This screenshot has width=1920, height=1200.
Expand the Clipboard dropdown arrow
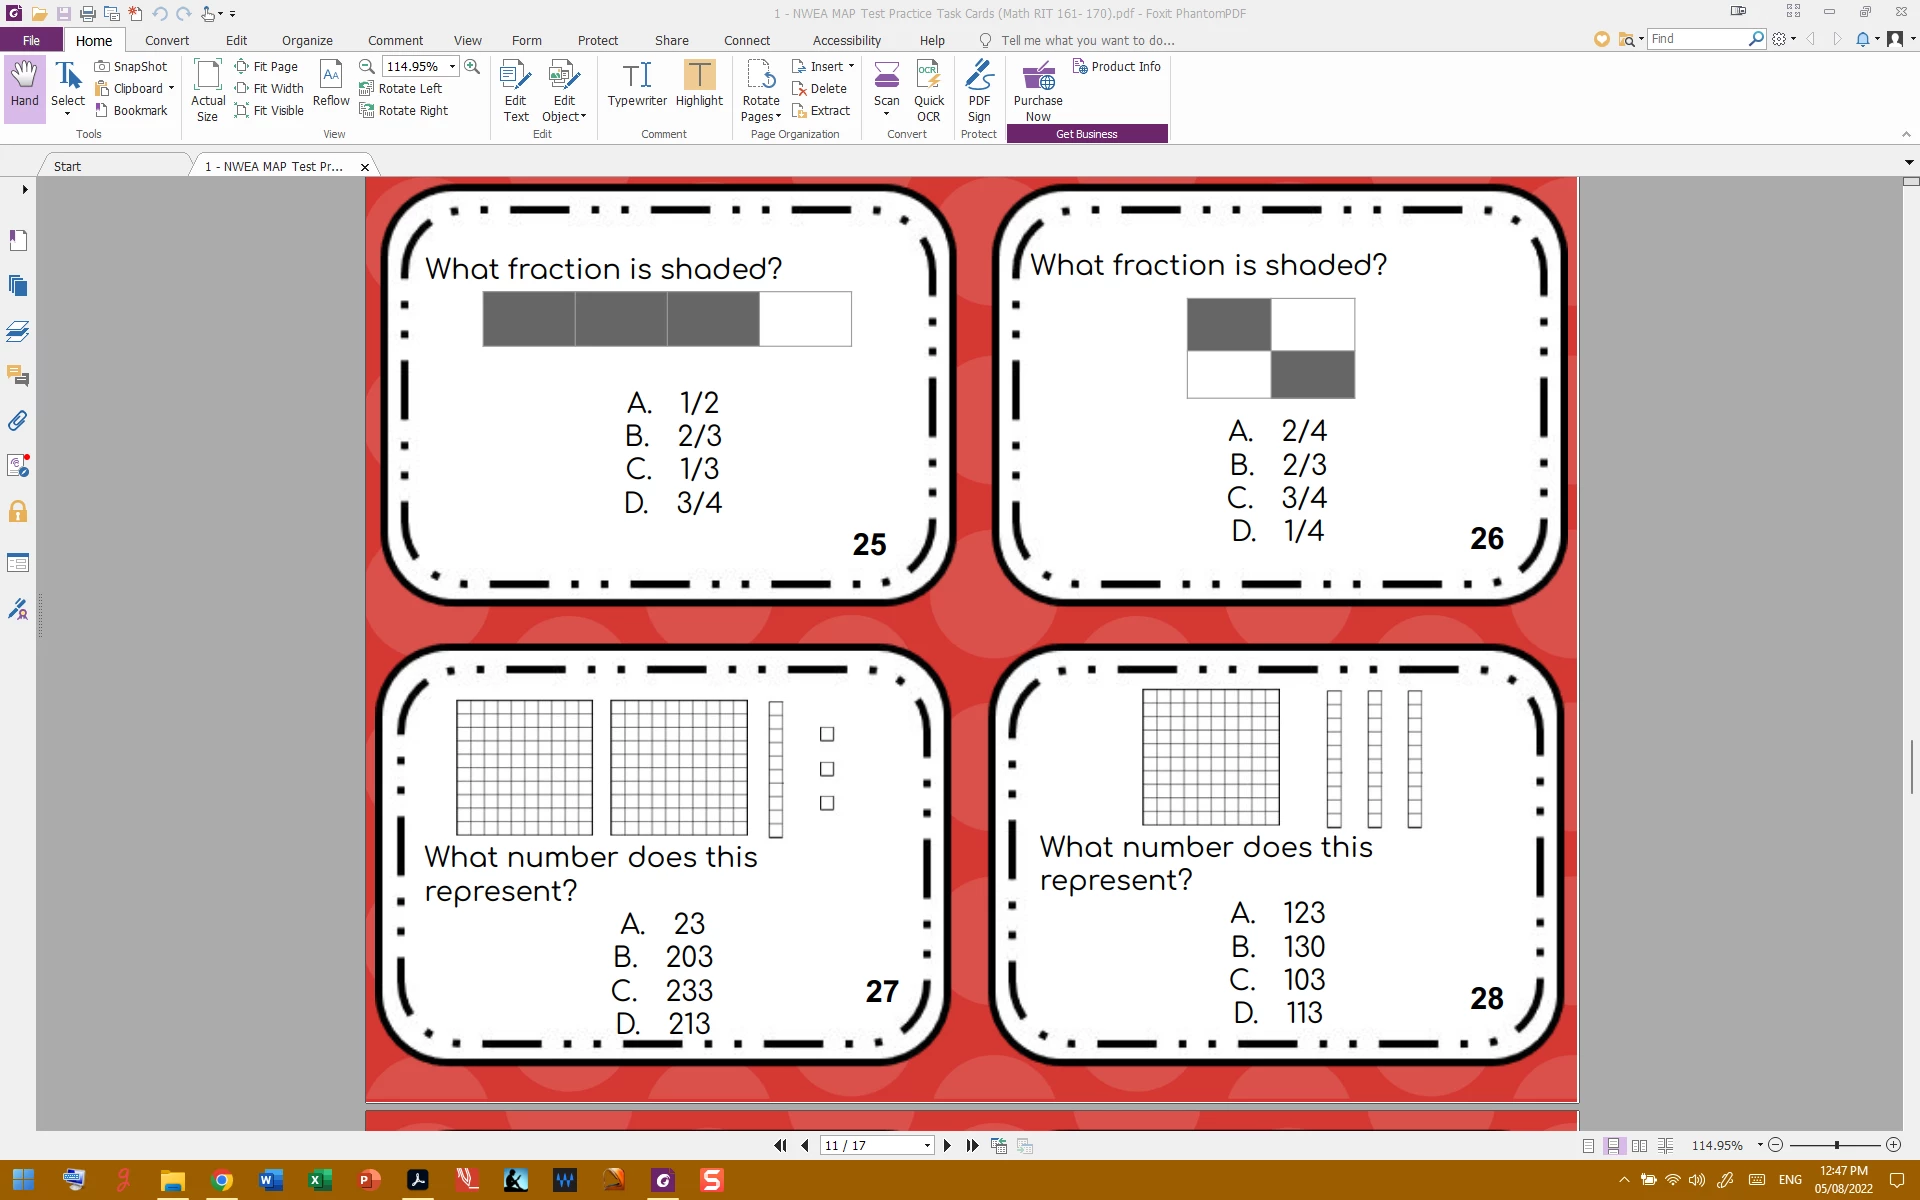(171, 89)
